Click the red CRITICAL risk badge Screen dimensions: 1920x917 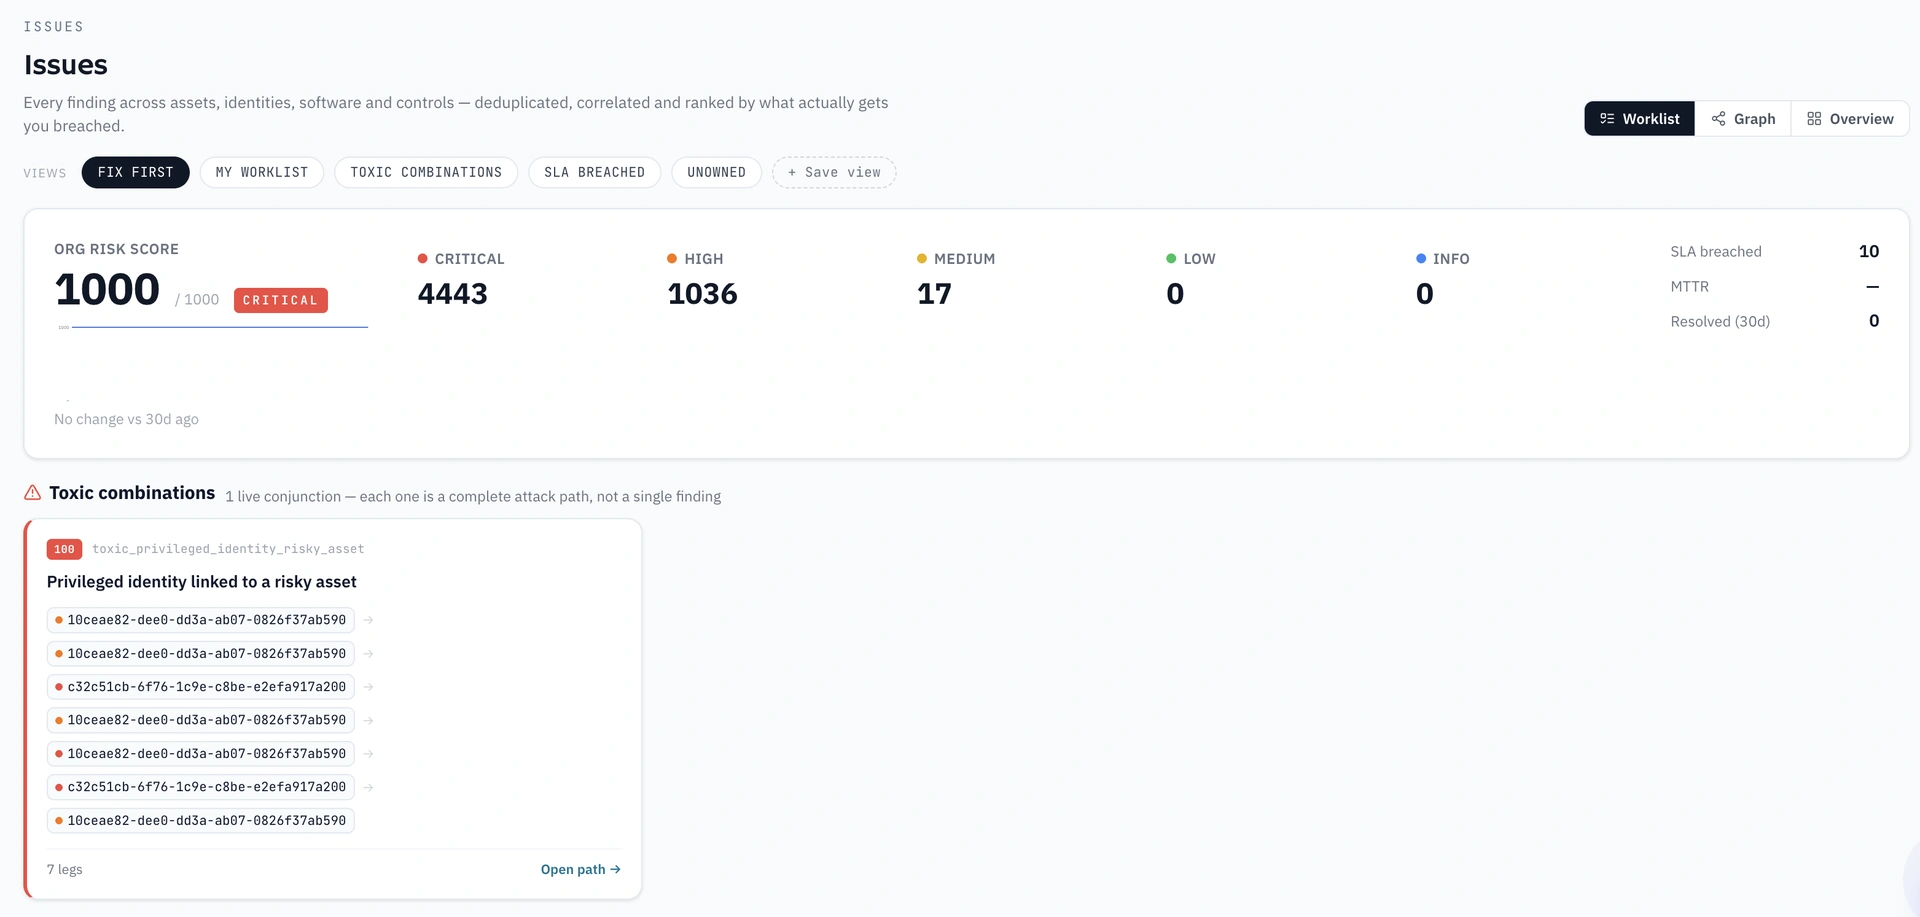(x=281, y=300)
